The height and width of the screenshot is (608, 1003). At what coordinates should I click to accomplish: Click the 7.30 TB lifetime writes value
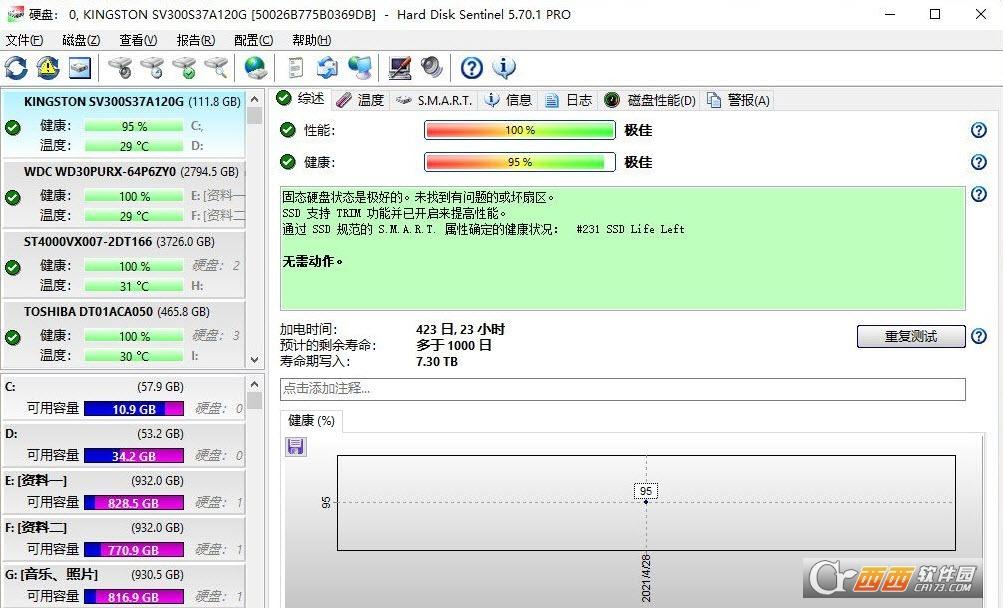(x=437, y=362)
